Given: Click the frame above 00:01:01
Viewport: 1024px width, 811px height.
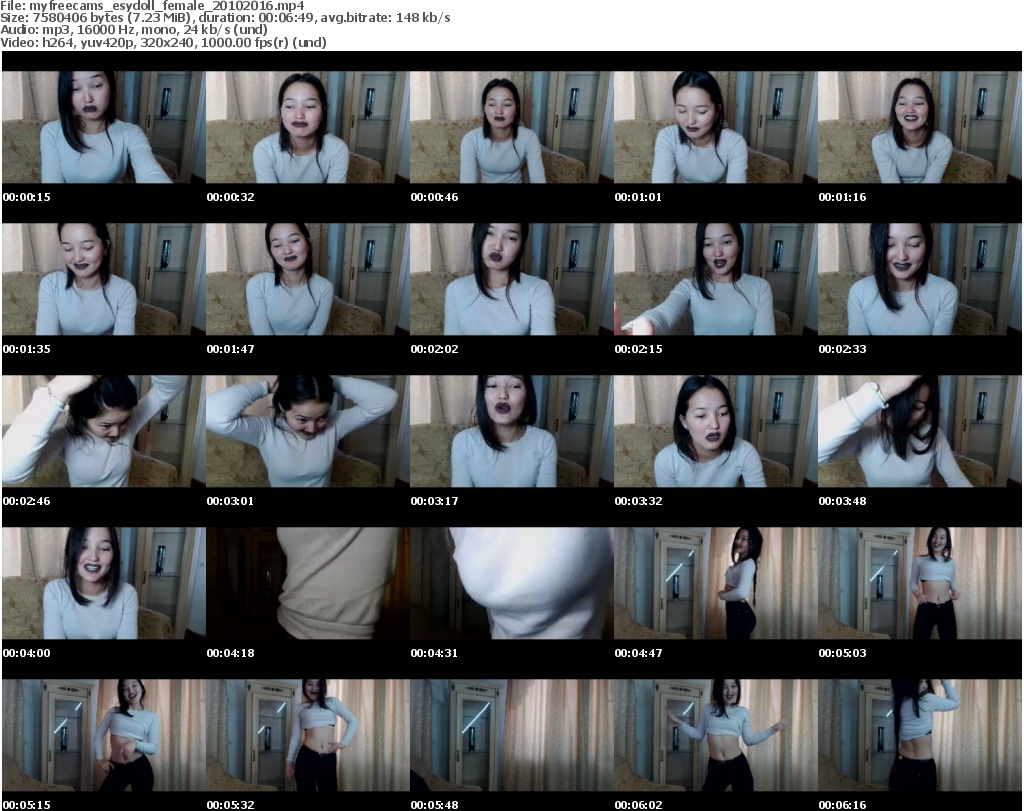Looking at the screenshot, I should (716, 127).
